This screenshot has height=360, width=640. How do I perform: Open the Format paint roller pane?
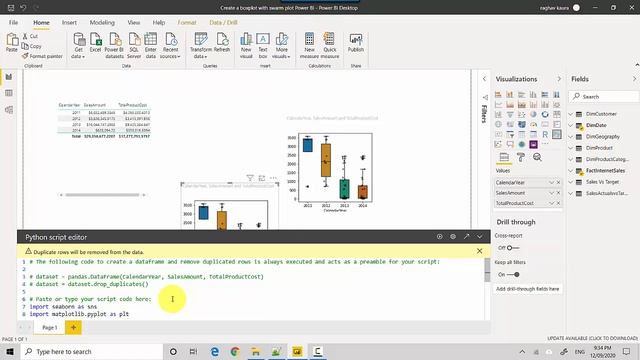[x=521, y=157]
